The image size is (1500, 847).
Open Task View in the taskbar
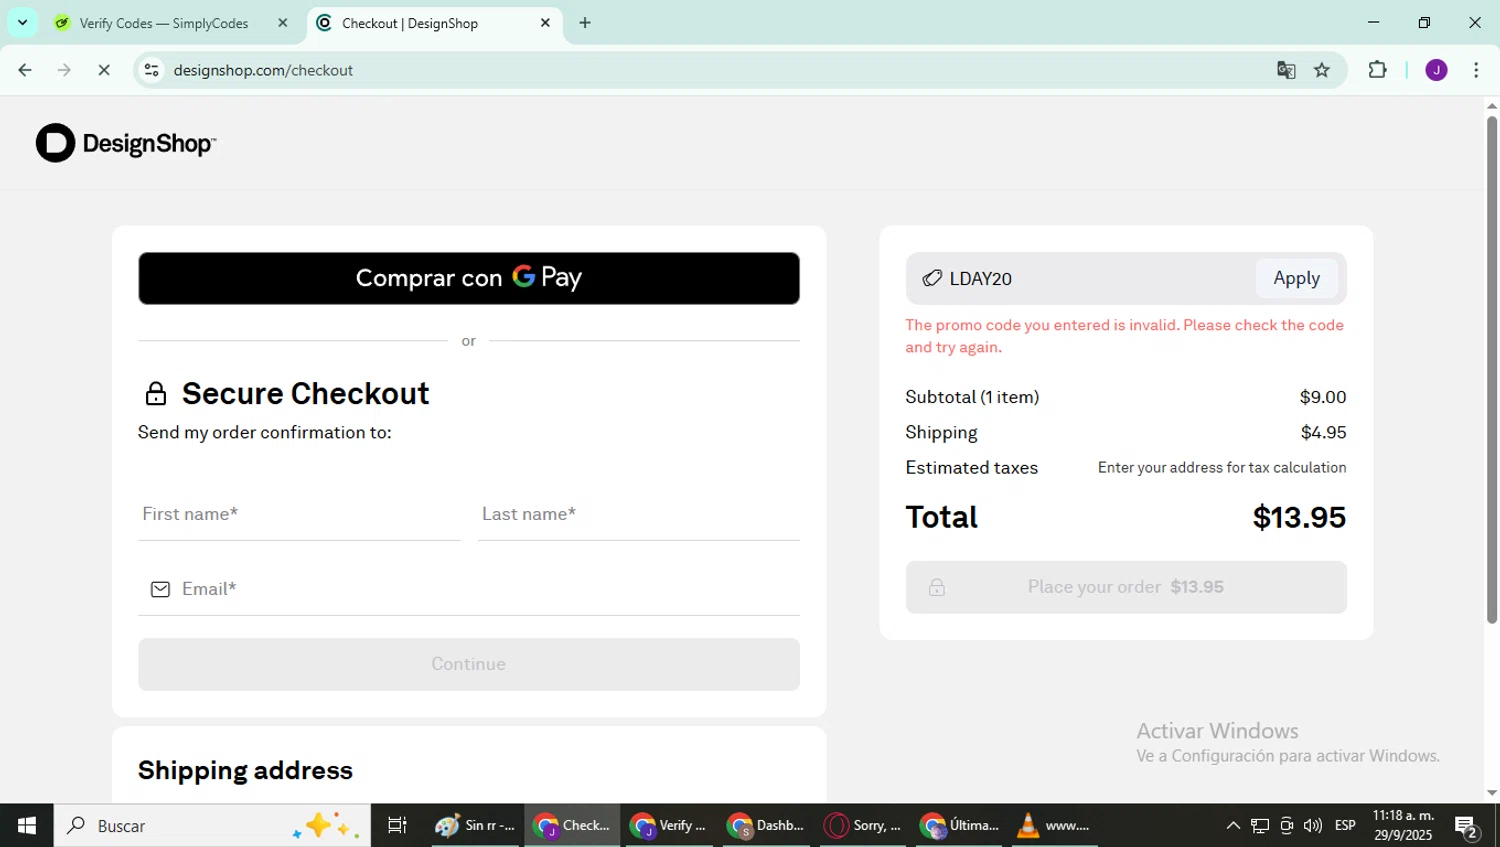397,825
